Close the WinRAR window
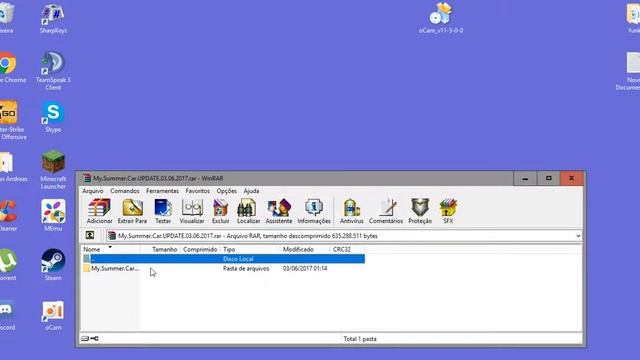Image resolution: width=640 pixels, height=360 pixels. pyautogui.click(x=571, y=178)
